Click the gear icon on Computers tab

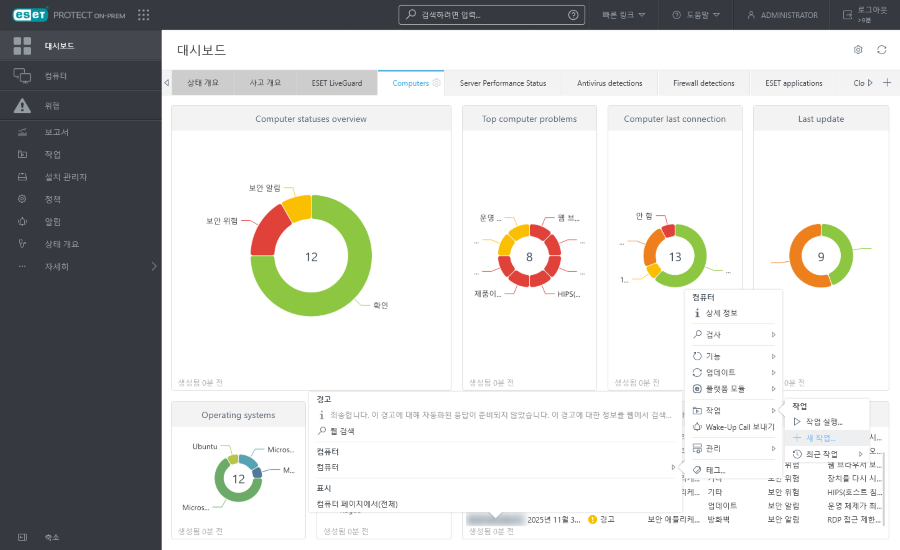point(436,83)
